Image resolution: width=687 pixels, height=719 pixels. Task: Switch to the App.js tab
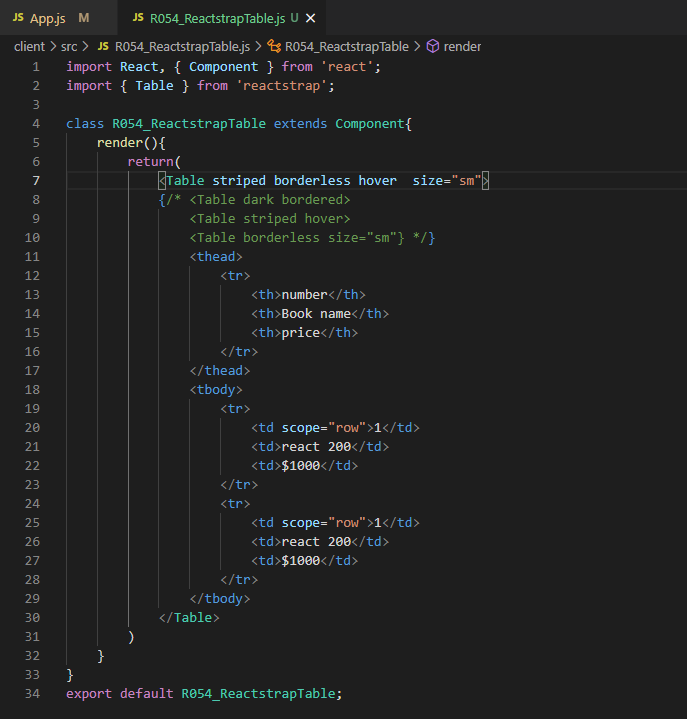[x=59, y=18]
